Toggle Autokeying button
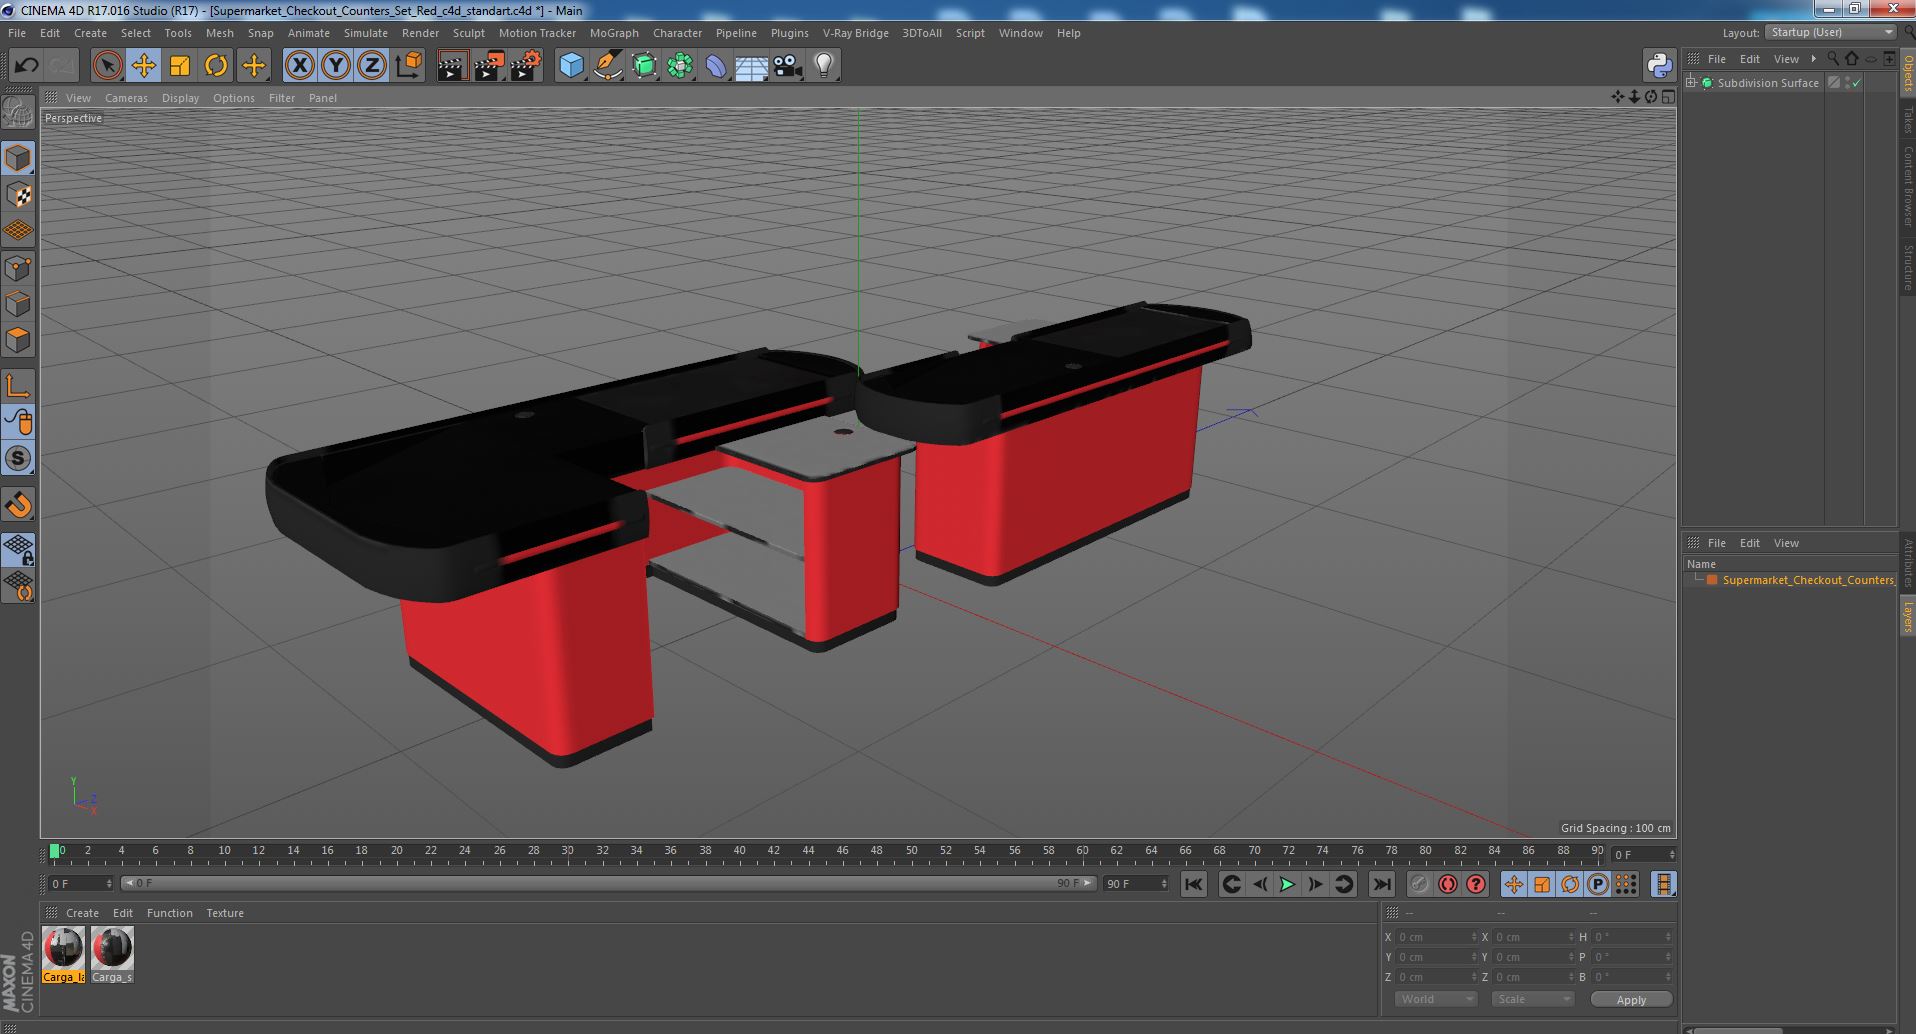Image resolution: width=1916 pixels, height=1034 pixels. pos(1447,884)
